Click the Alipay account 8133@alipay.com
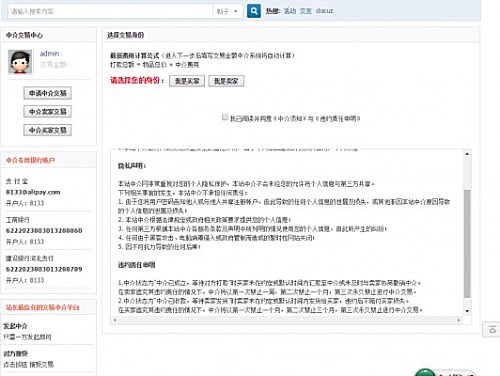The image size is (500, 376). pyautogui.click(x=33, y=192)
